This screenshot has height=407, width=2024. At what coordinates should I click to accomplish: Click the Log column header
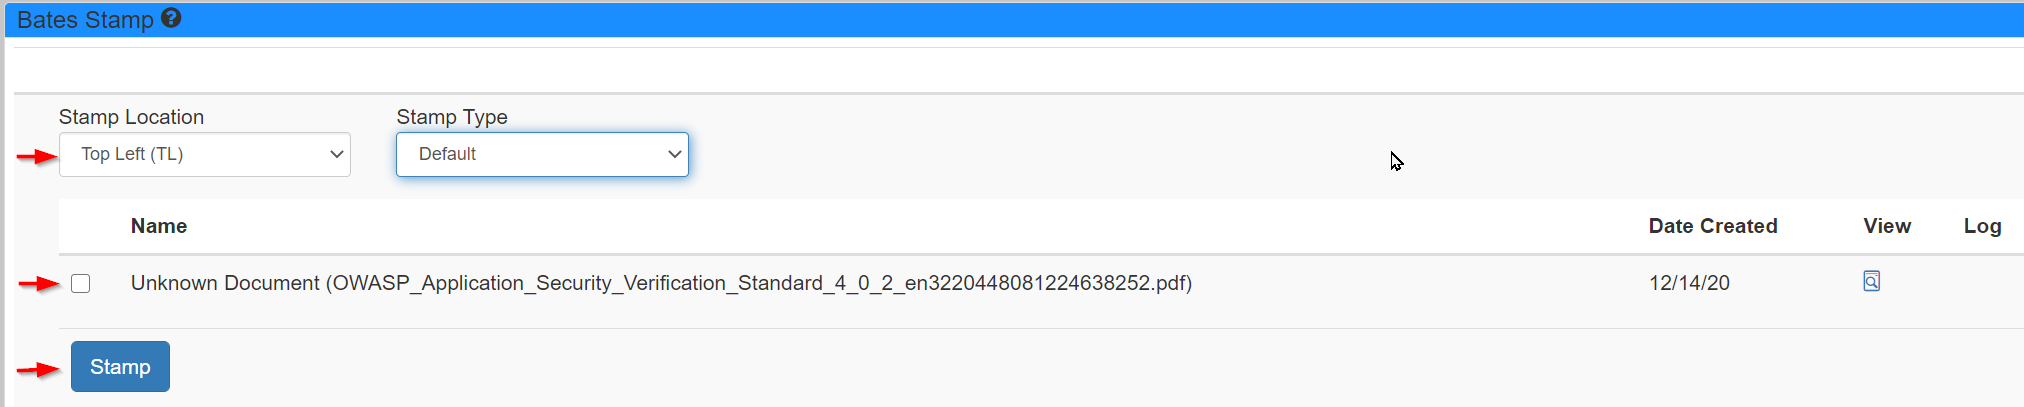click(x=1982, y=226)
